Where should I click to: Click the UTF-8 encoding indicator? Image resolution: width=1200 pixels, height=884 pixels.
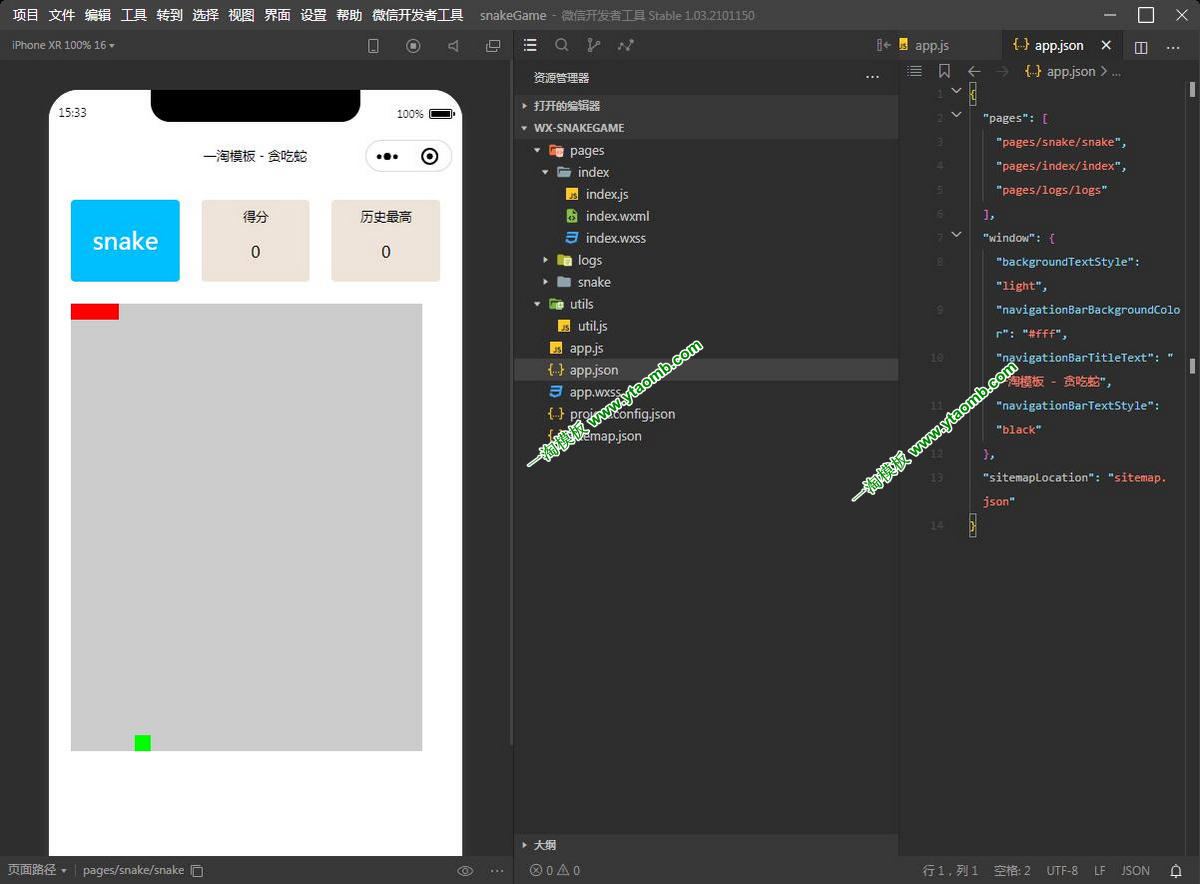coord(1062,871)
